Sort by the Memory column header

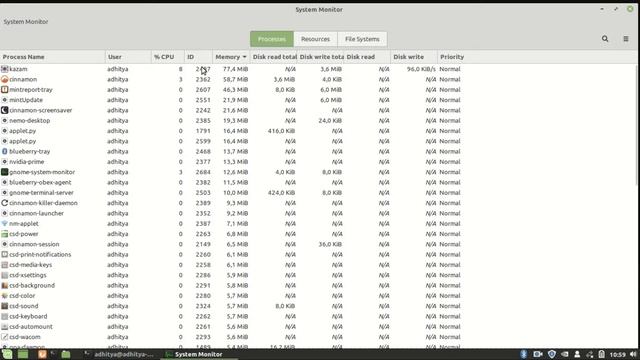click(231, 57)
